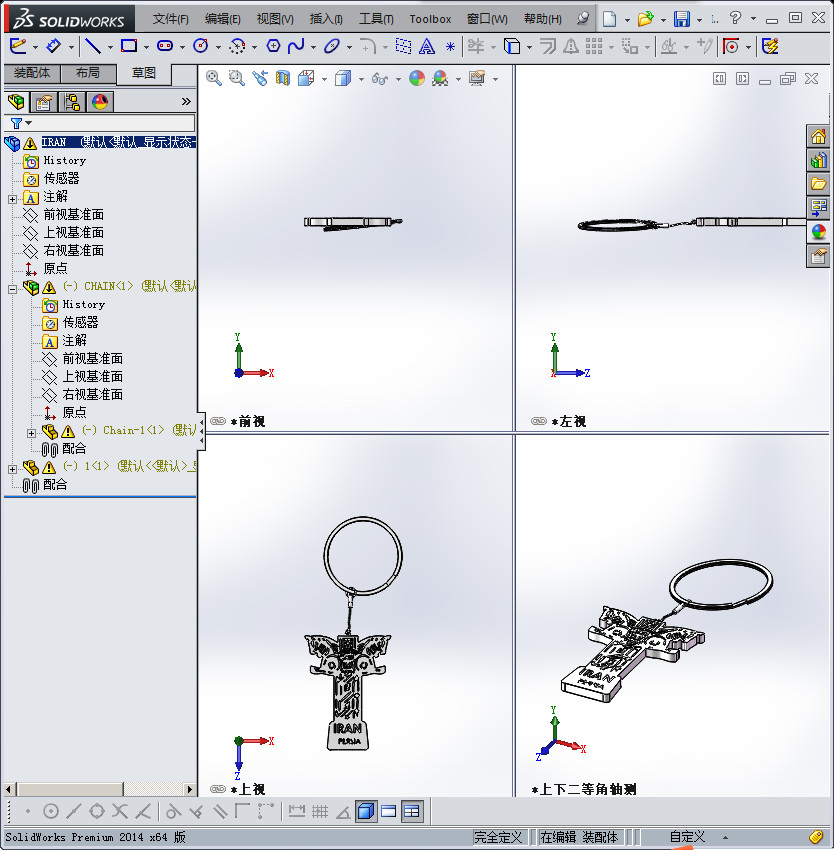Click the Edit Appearance color ball icon
The height and width of the screenshot is (850, 834).
pyautogui.click(x=416, y=79)
